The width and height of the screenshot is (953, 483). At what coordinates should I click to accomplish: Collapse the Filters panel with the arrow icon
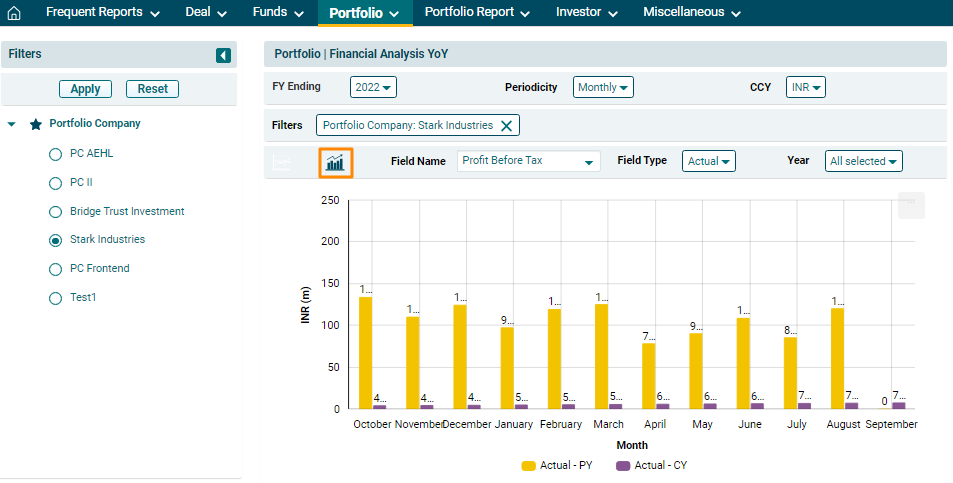(223, 55)
